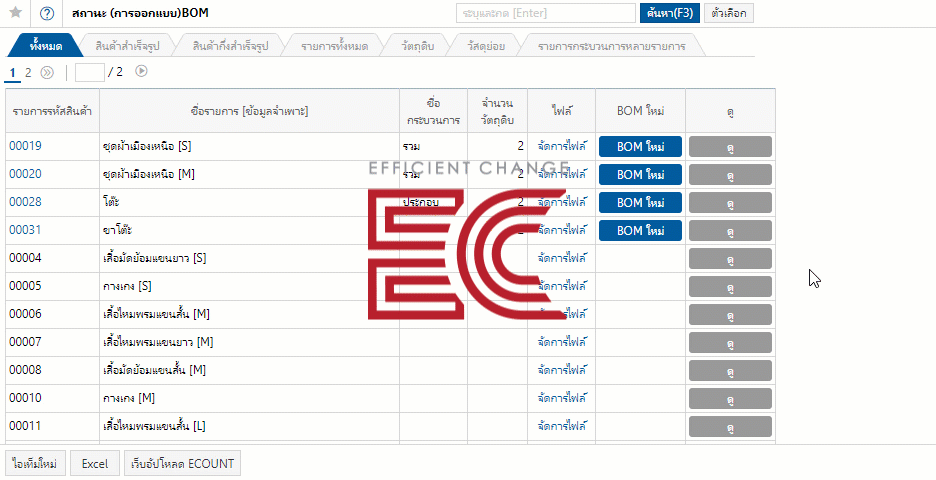The height and width of the screenshot is (480, 936).
Task: Click item name โต๊ะ
Action: click(111, 202)
